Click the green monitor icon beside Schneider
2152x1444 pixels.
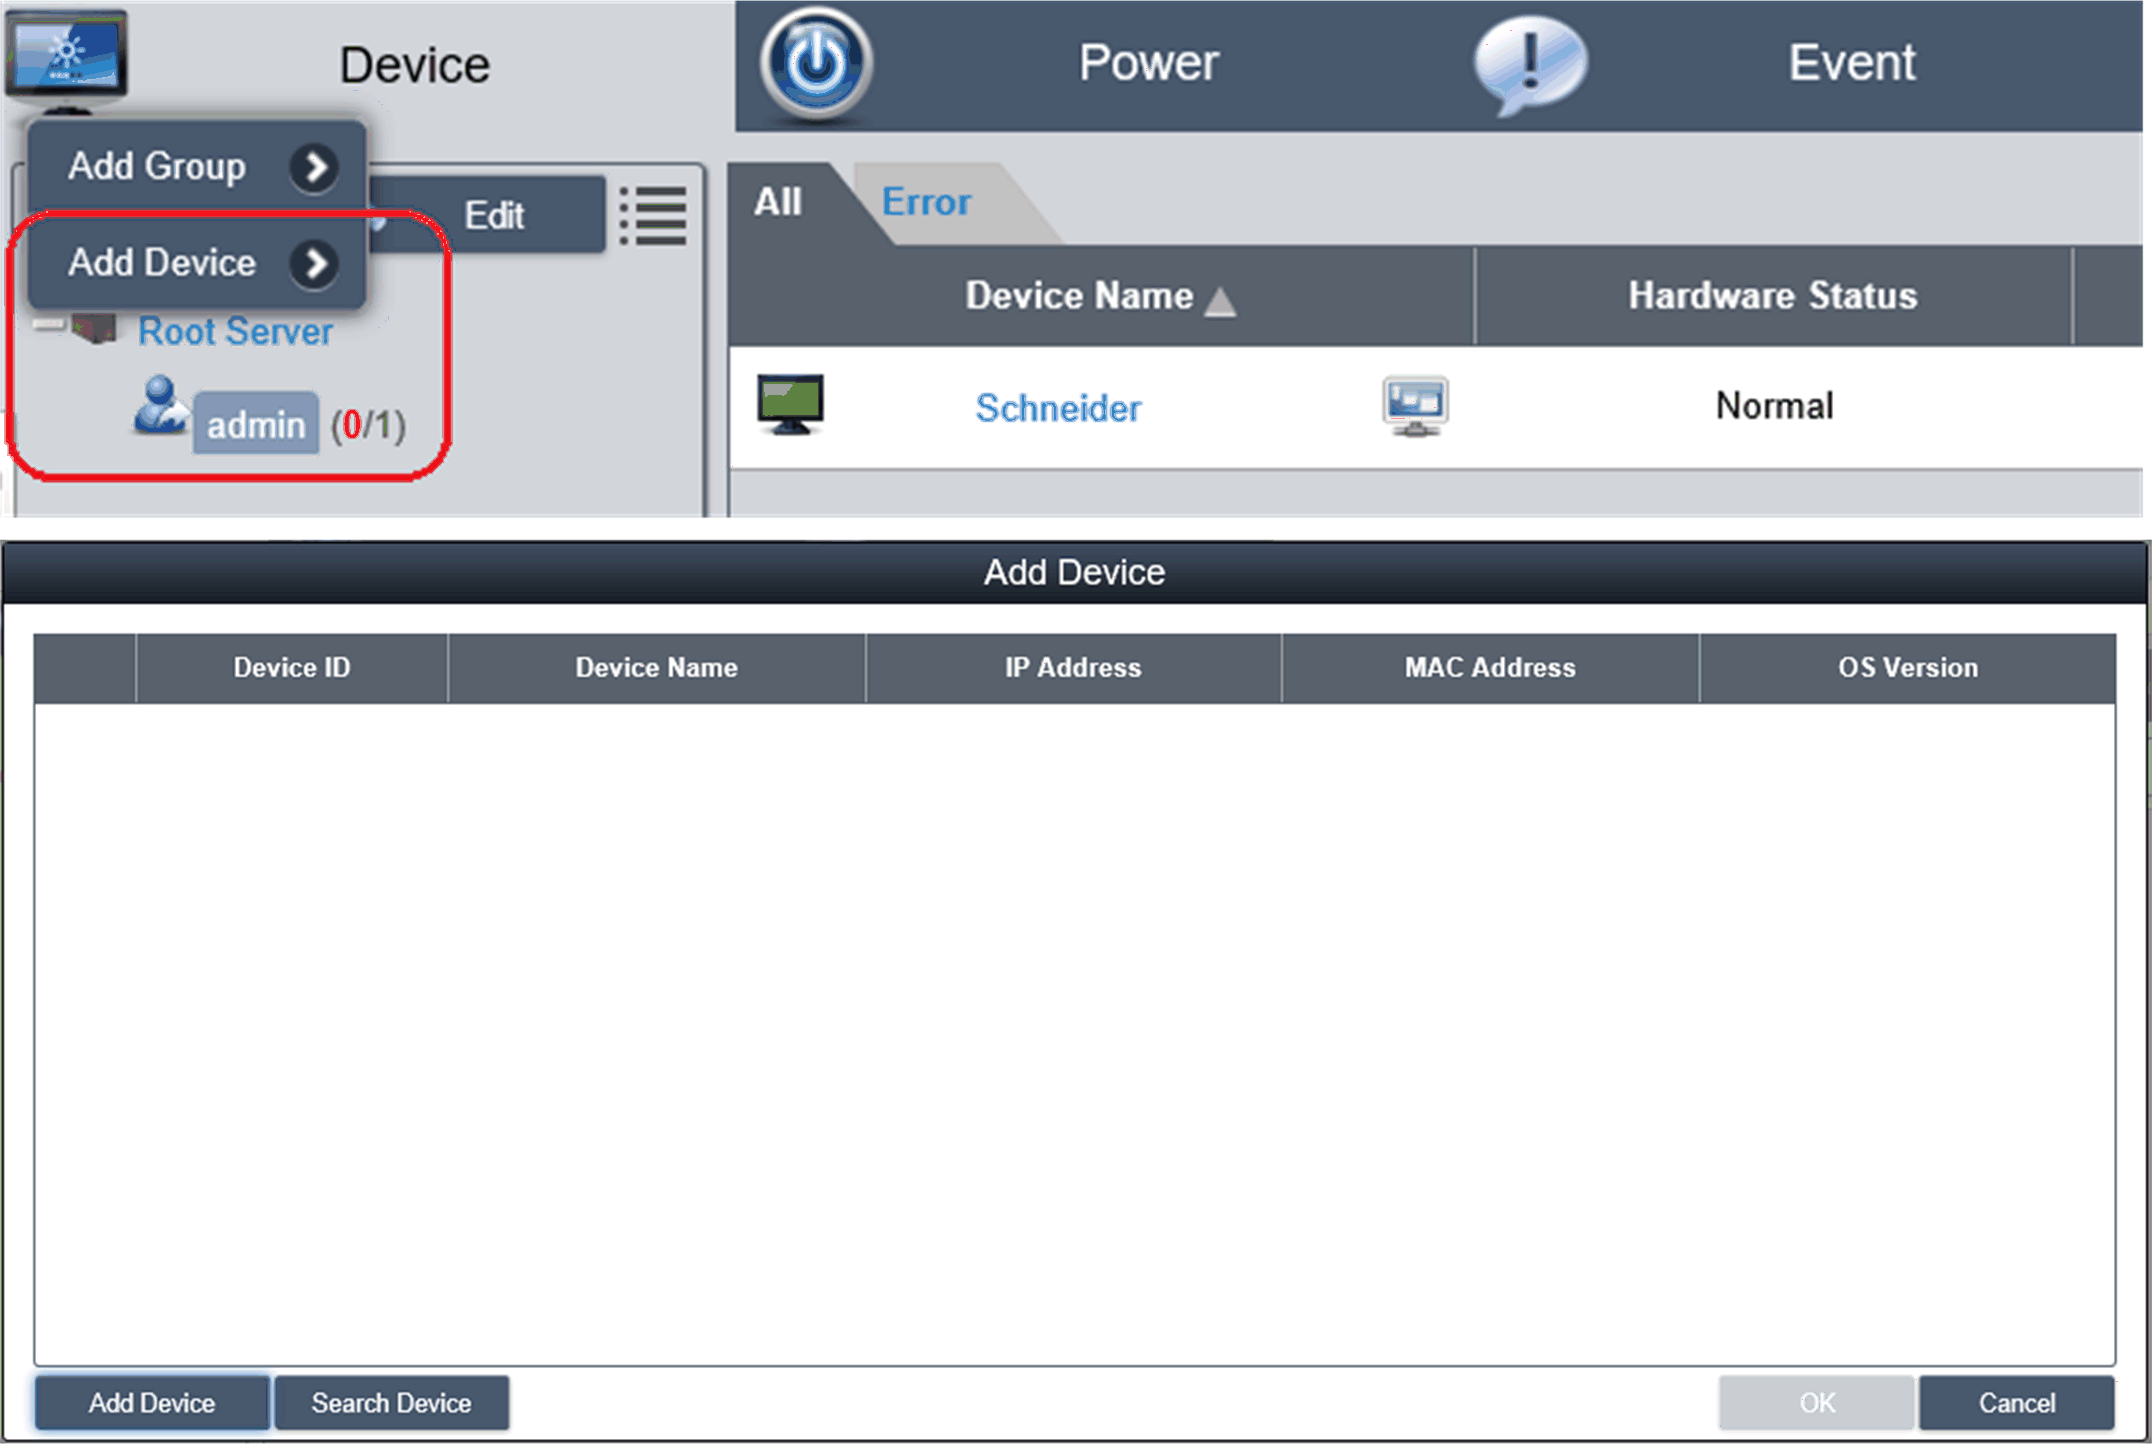pos(790,404)
